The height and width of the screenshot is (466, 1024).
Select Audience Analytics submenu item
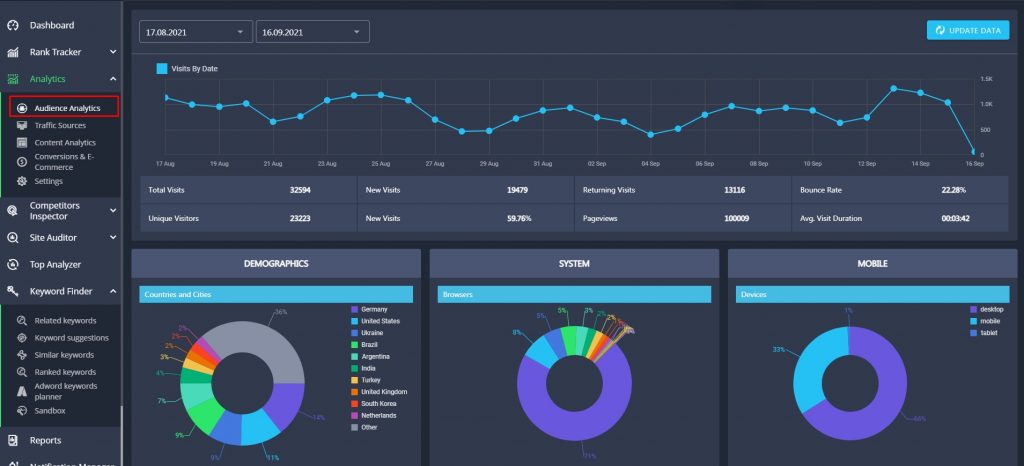point(67,108)
